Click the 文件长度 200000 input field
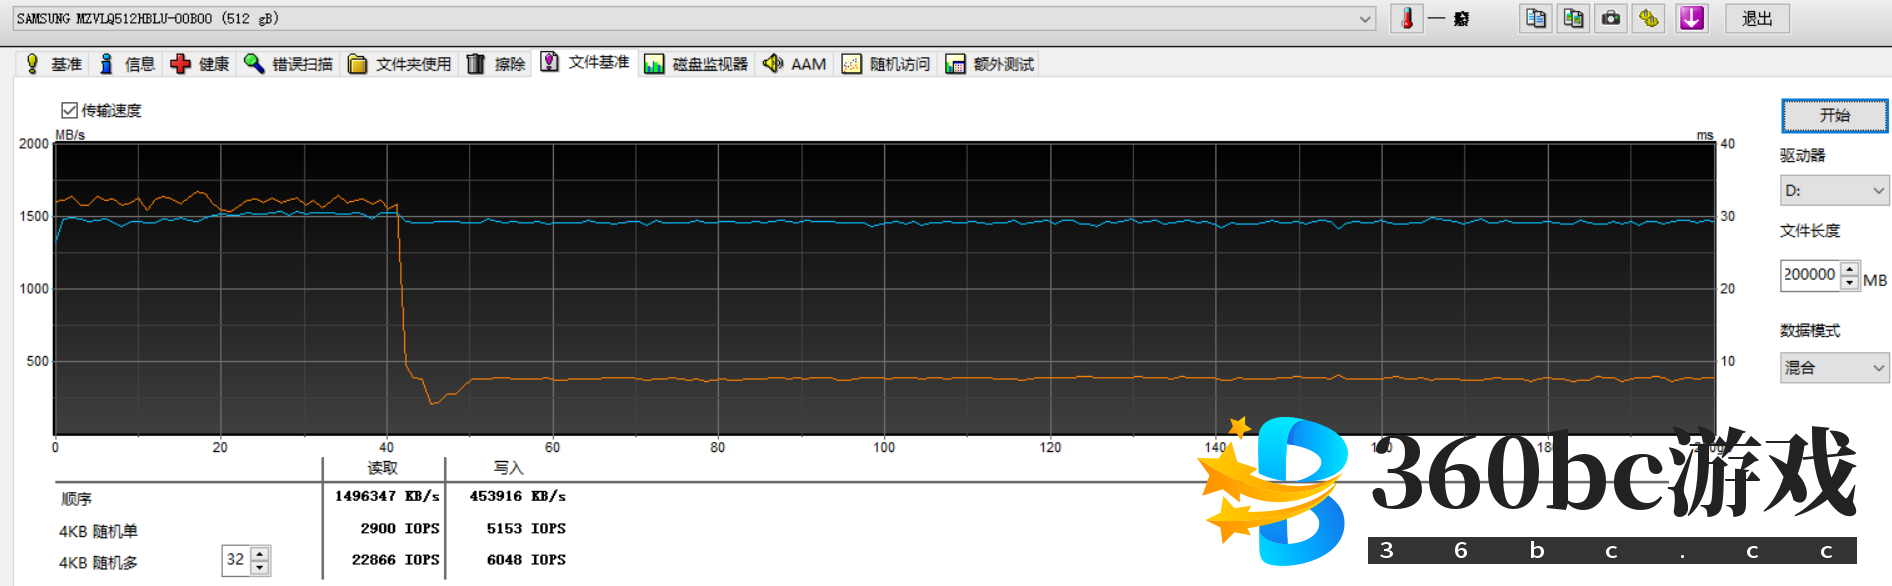 coord(1810,275)
